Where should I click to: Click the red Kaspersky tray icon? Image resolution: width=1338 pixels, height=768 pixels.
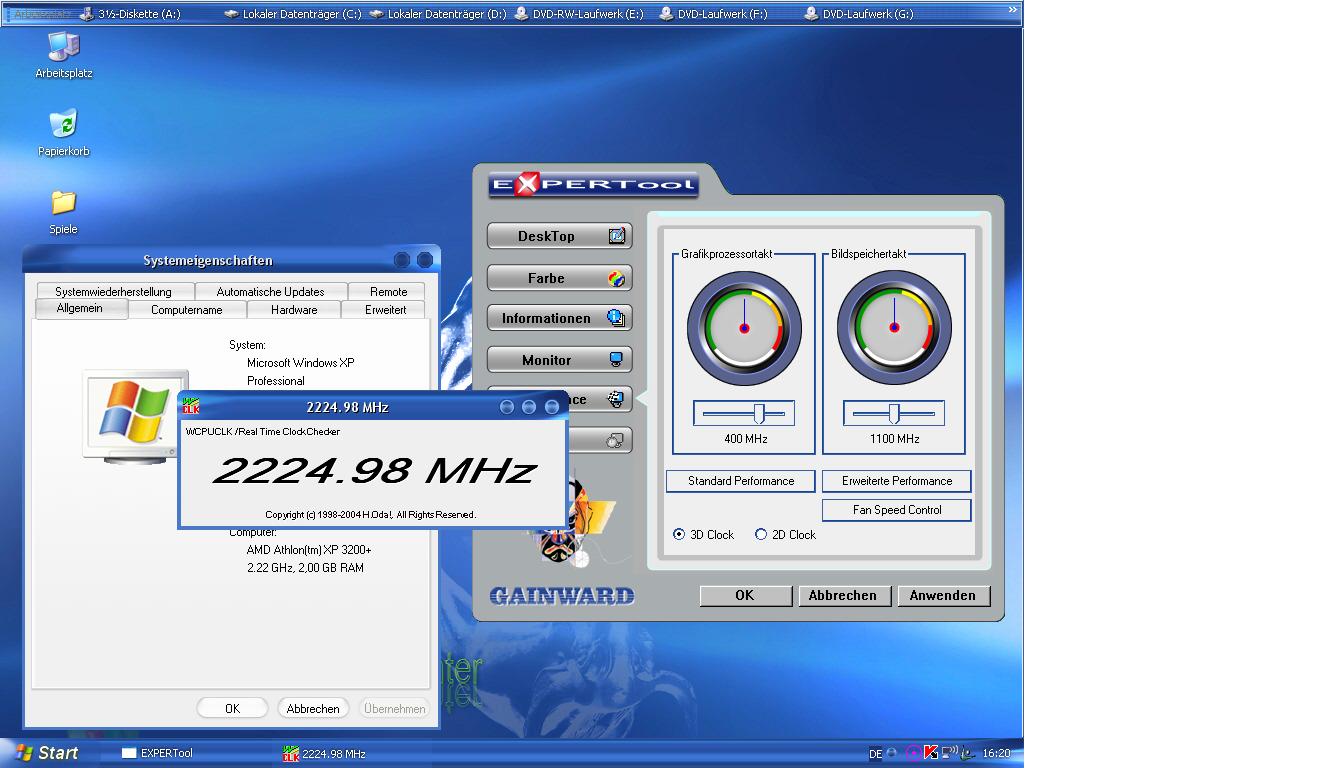tap(931, 753)
